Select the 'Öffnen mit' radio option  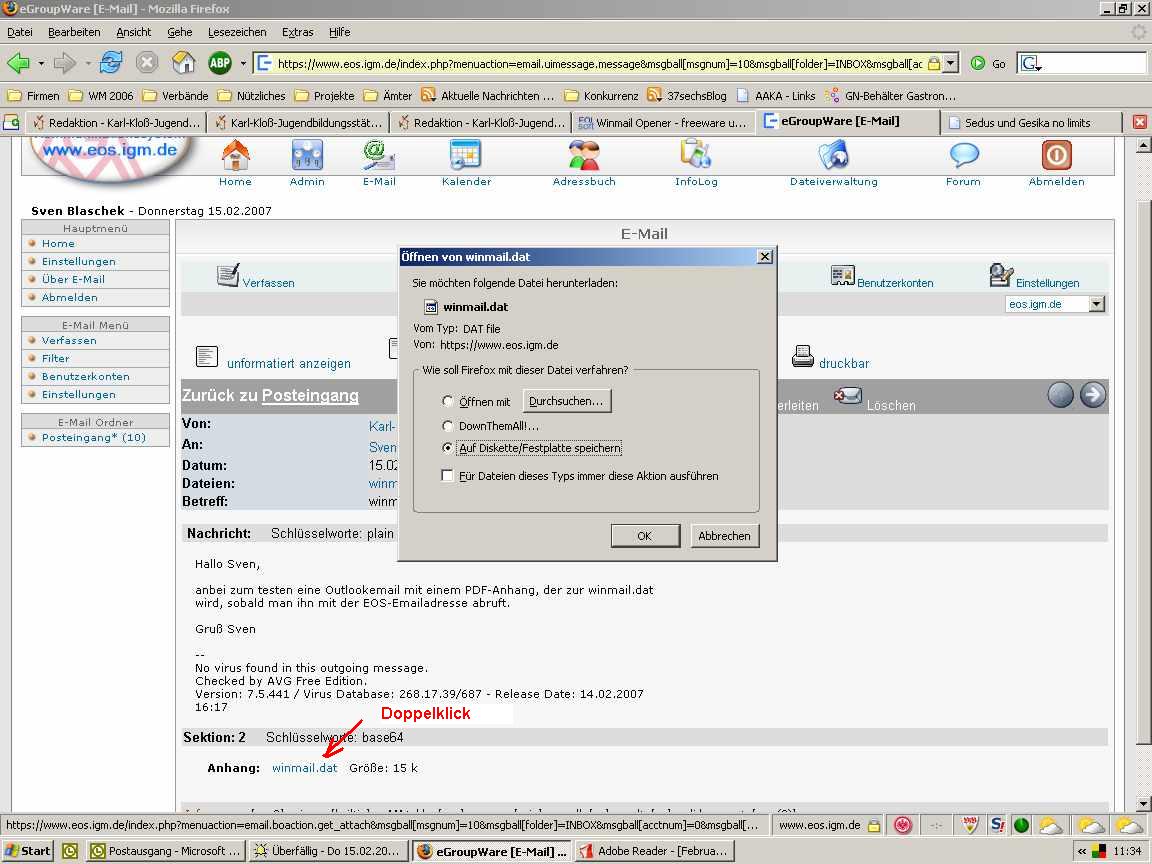click(x=448, y=402)
